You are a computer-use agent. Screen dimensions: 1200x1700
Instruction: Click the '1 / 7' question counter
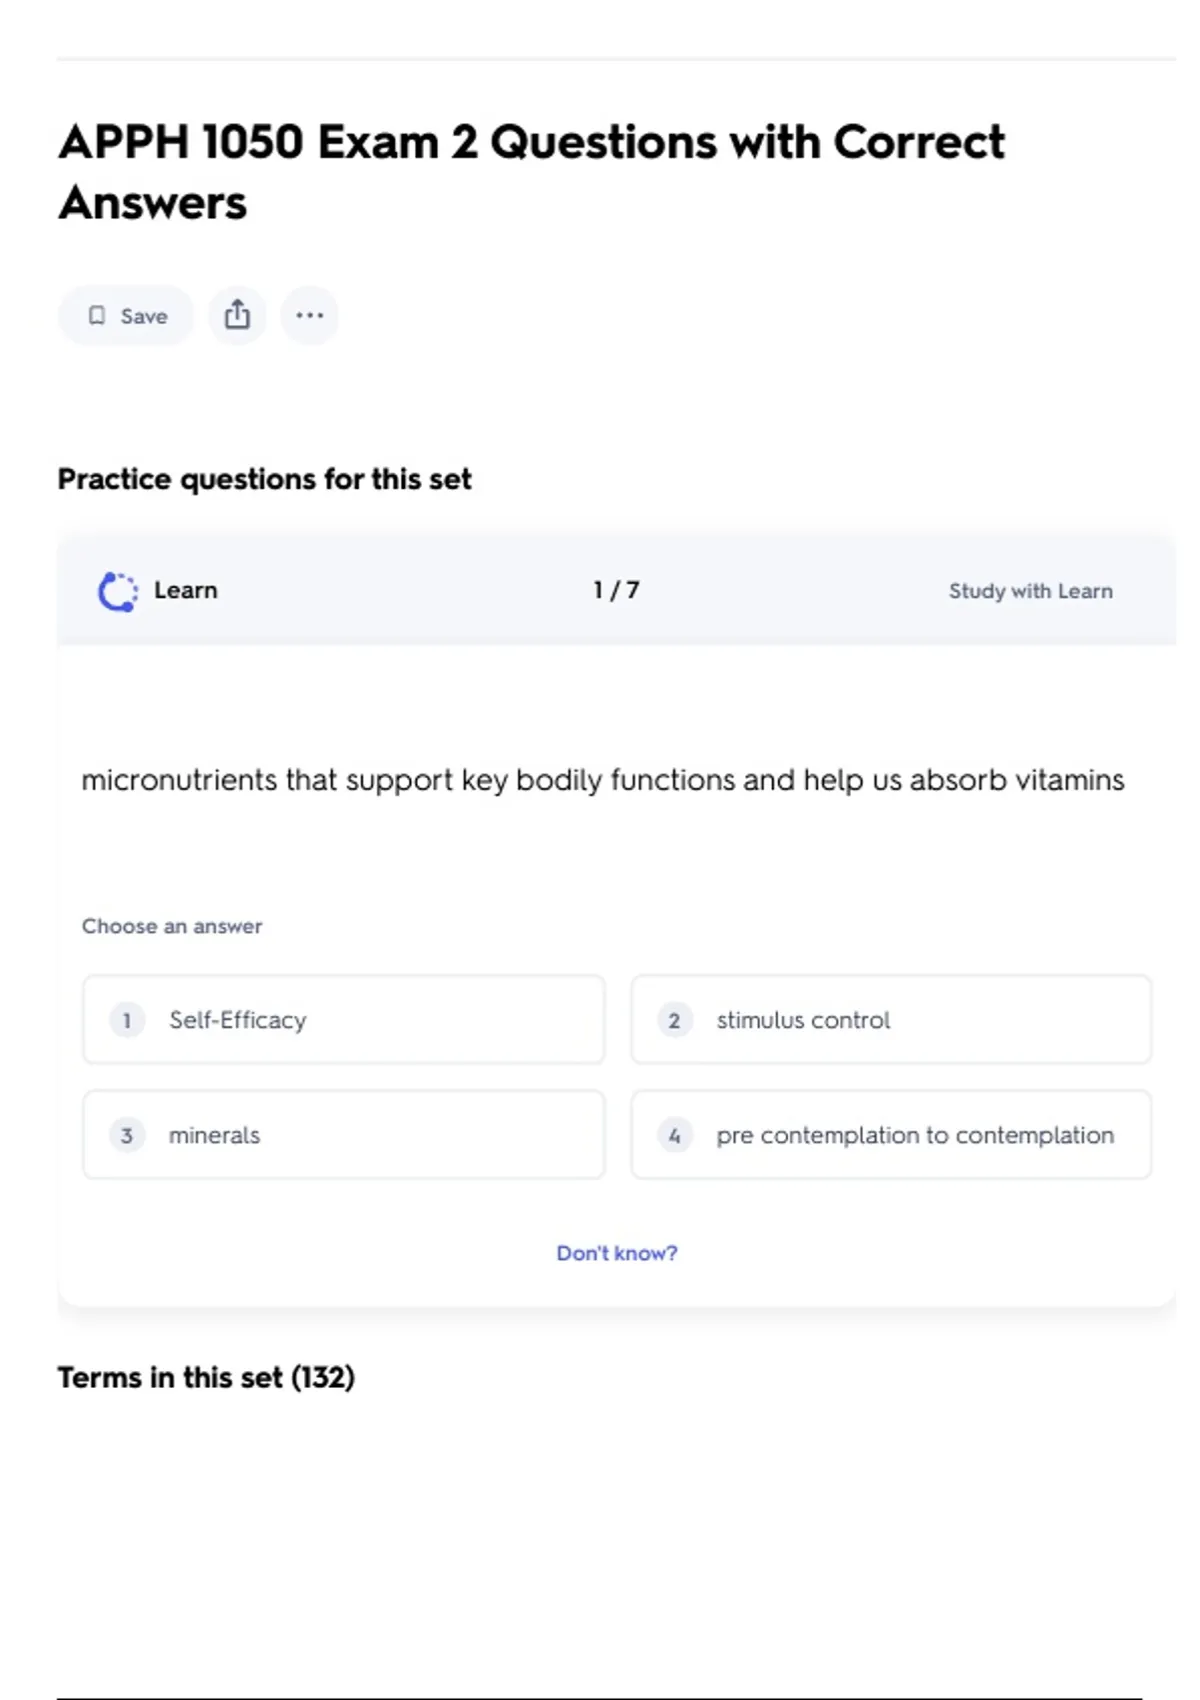coord(616,591)
